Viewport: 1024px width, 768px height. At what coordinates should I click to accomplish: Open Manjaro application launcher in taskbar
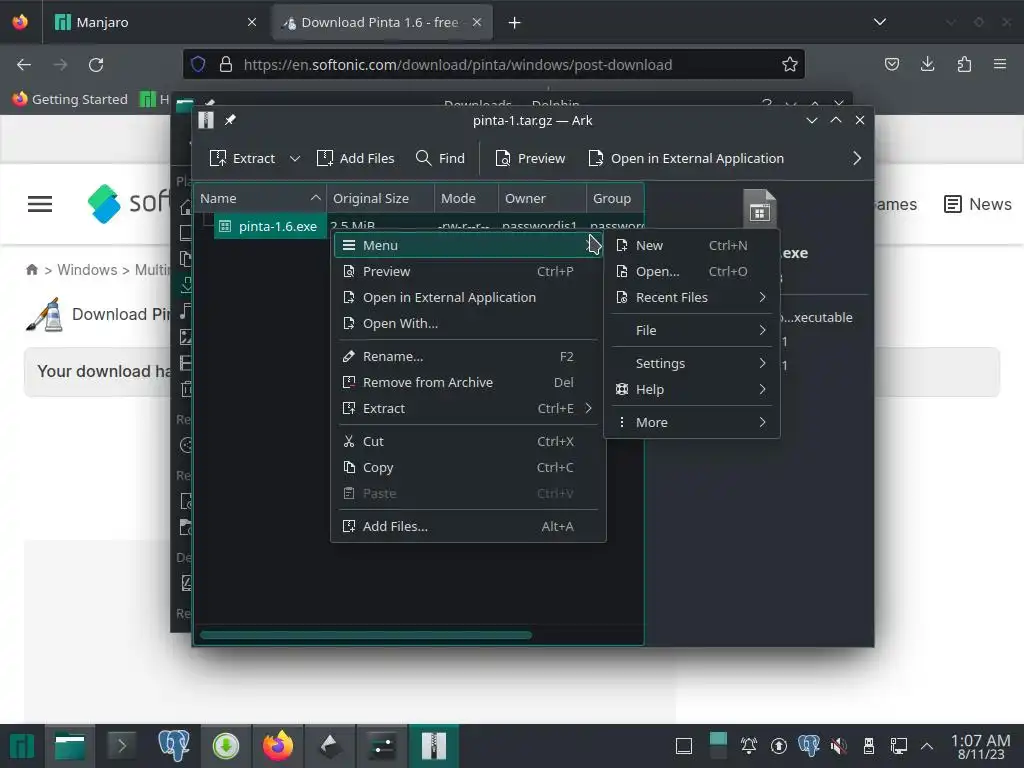22,746
